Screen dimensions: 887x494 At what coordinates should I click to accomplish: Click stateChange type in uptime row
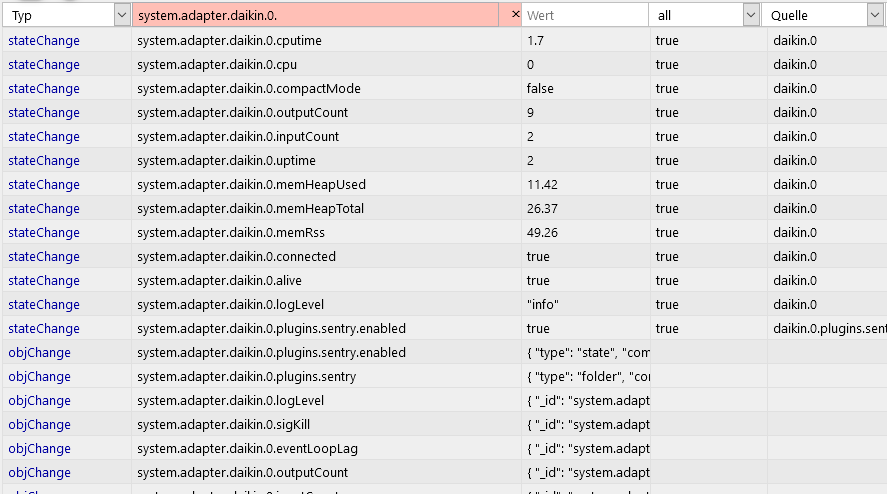tap(44, 161)
